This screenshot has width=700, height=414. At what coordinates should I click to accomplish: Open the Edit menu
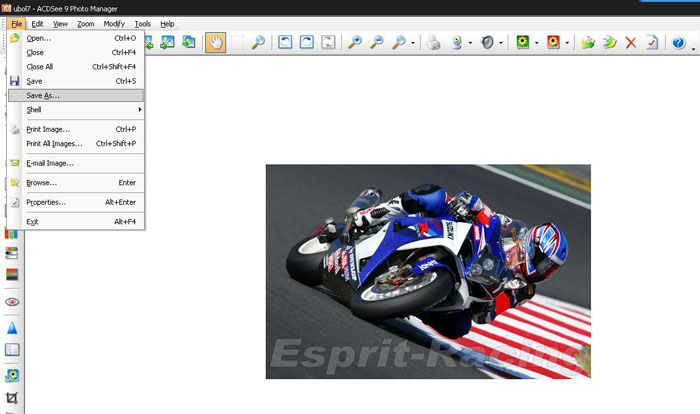tap(37, 23)
